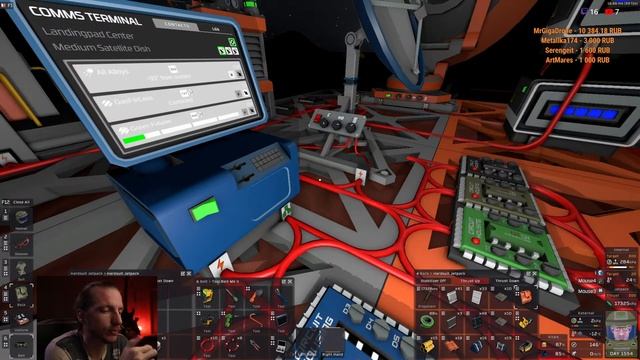The height and width of the screenshot is (360, 640).
Task: Click the Serengeit donation entry
Action: pos(578,51)
